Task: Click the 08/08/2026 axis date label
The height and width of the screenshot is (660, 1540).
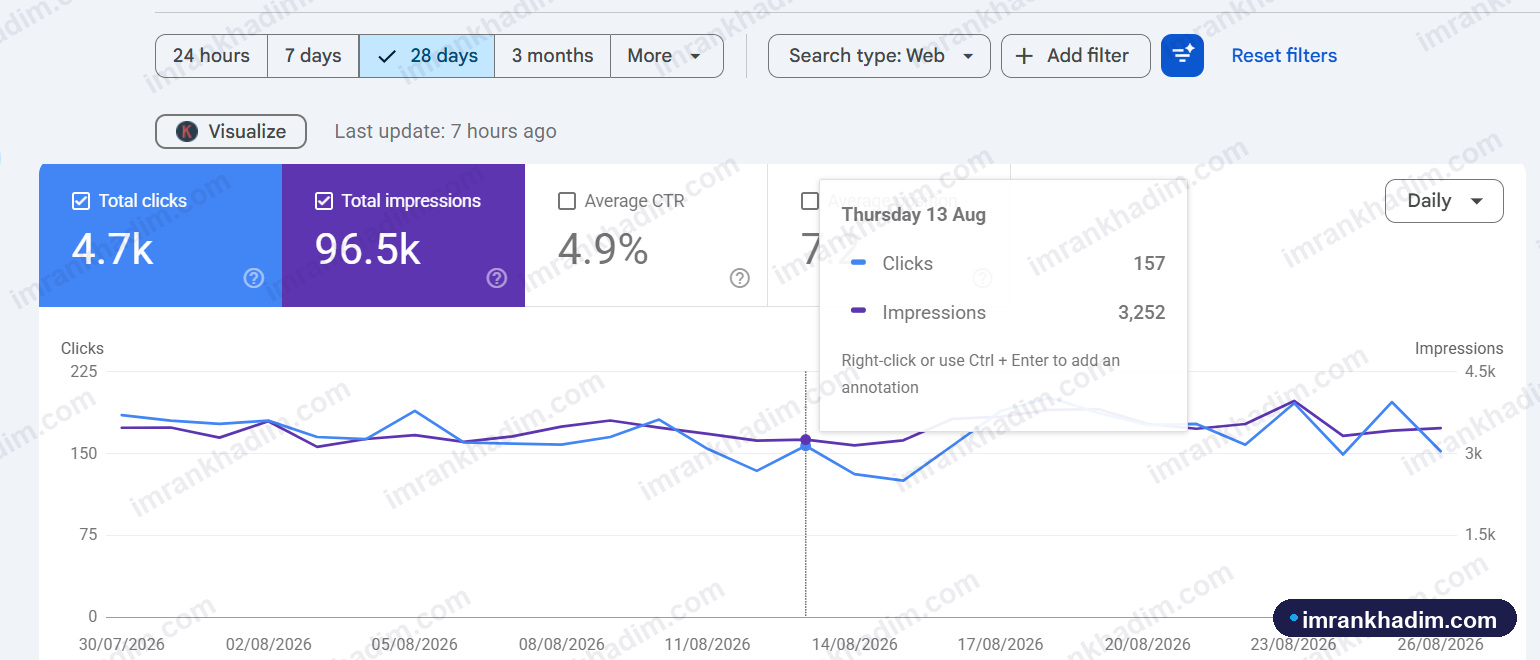Action: pos(561,645)
